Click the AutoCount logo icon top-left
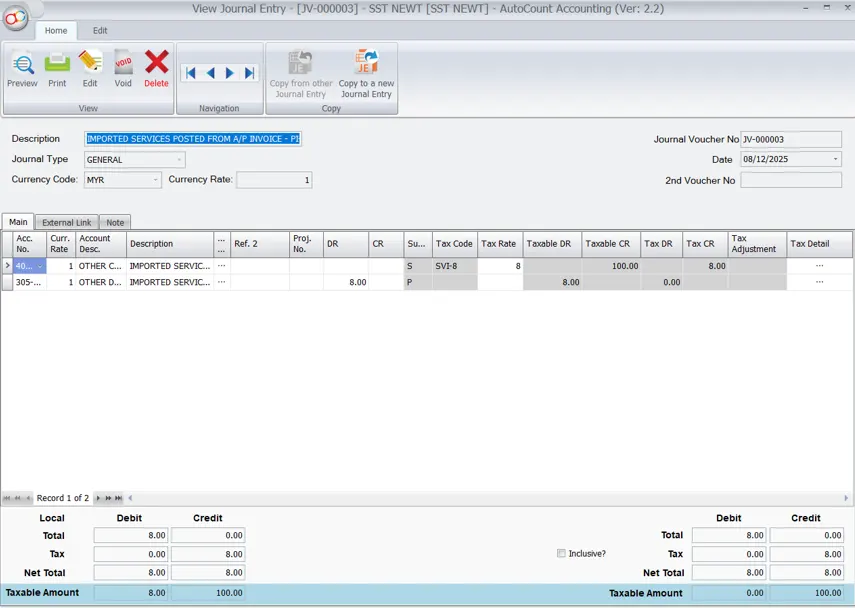Image resolution: width=855 pixels, height=608 pixels. pyautogui.click(x=17, y=16)
